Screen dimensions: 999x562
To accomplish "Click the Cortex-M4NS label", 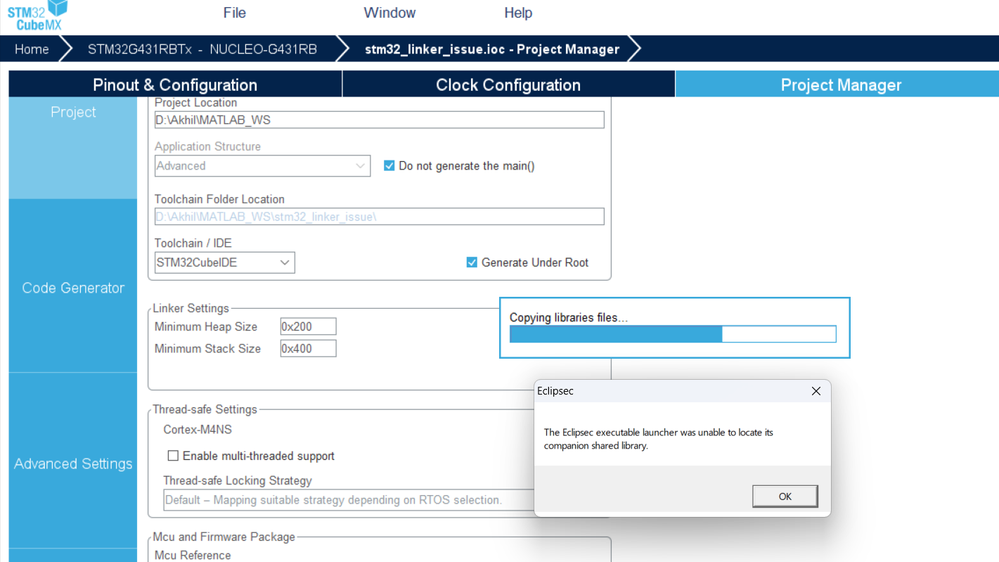I will coord(198,429).
